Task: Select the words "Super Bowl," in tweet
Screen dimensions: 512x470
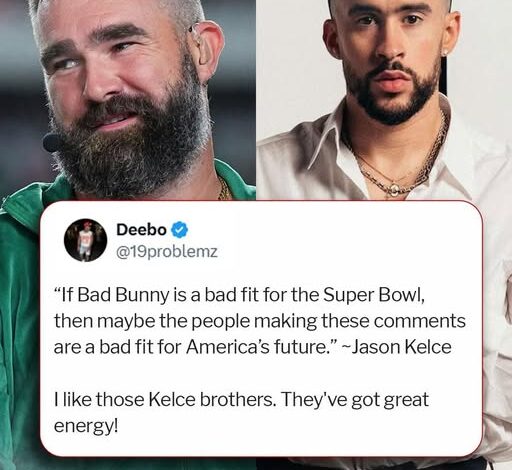Action: pos(374,295)
